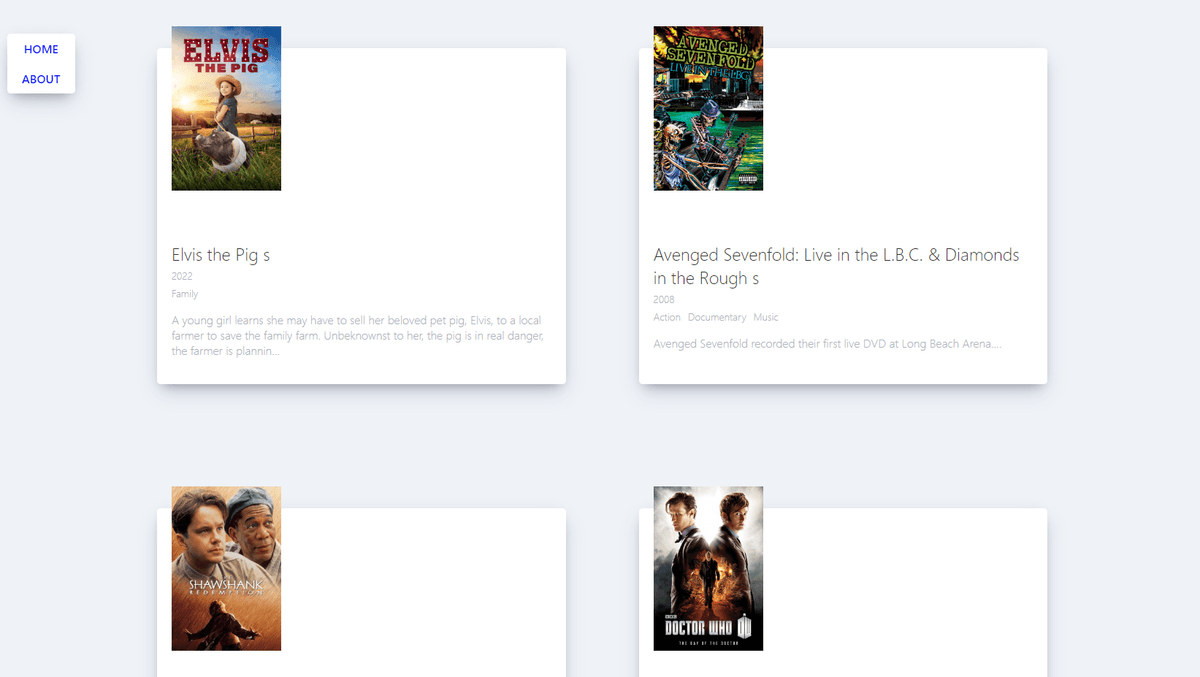The image size is (1200, 677).
Task: Click the title "Elvis the Pig s"
Action: point(221,255)
